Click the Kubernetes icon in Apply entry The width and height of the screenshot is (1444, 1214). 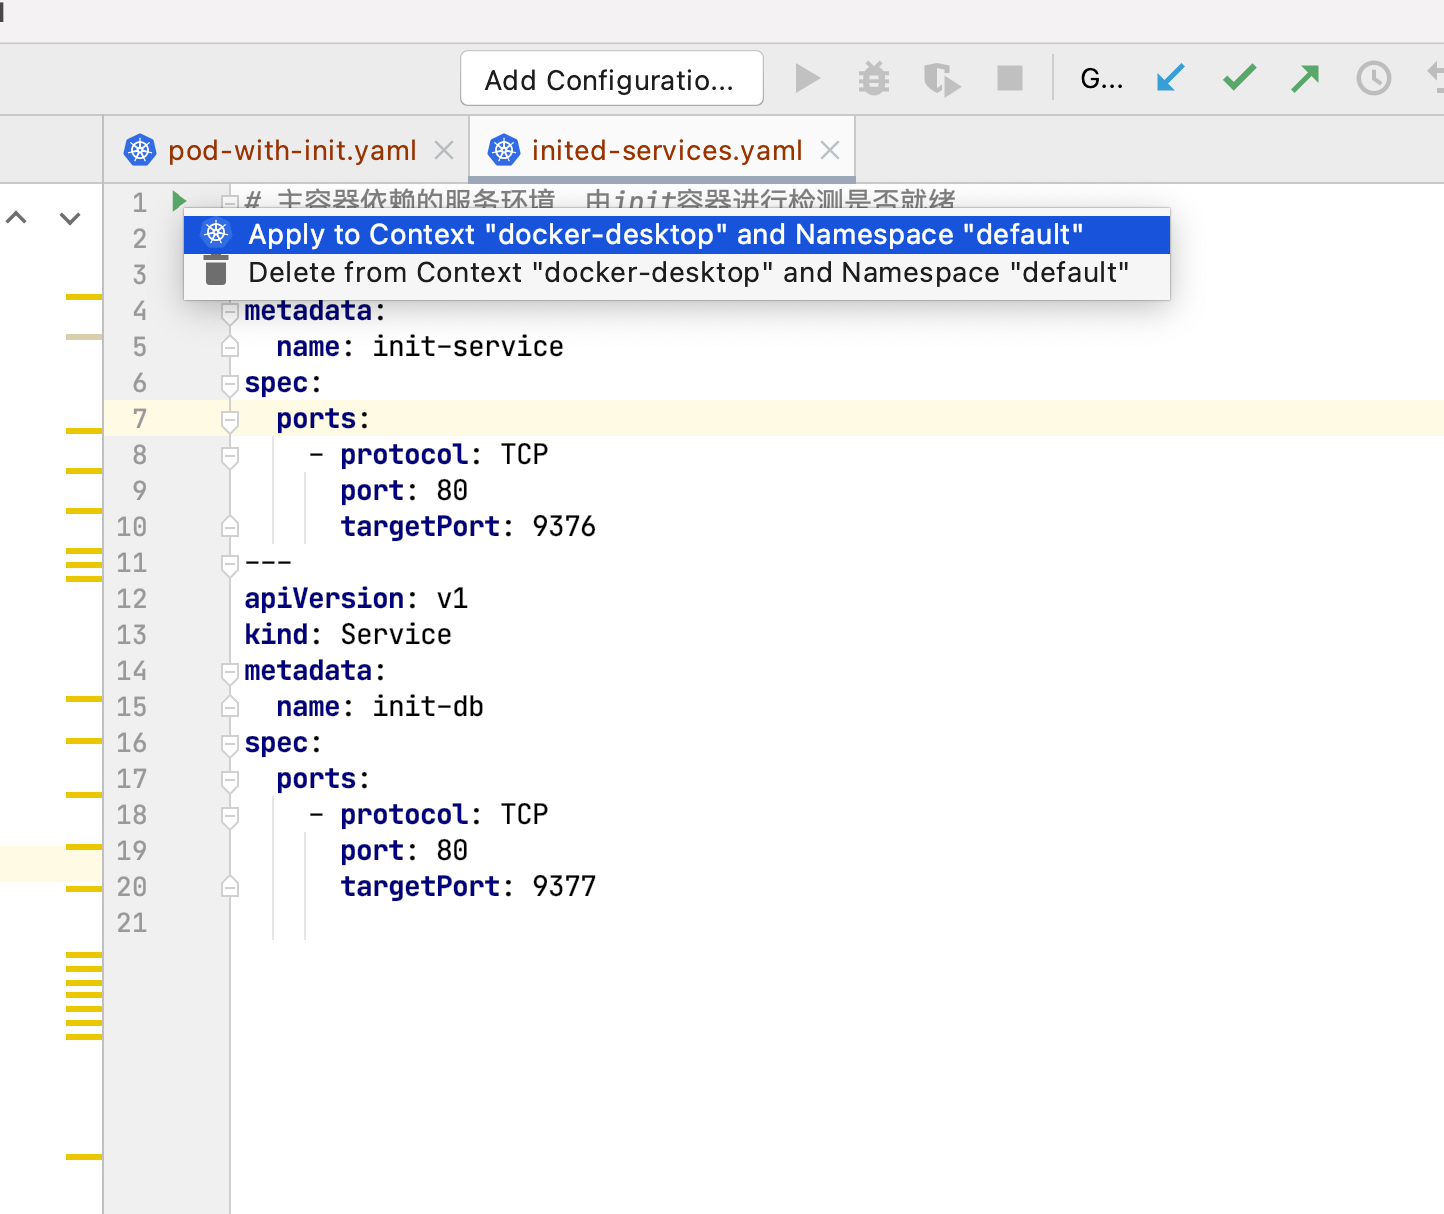(x=216, y=234)
